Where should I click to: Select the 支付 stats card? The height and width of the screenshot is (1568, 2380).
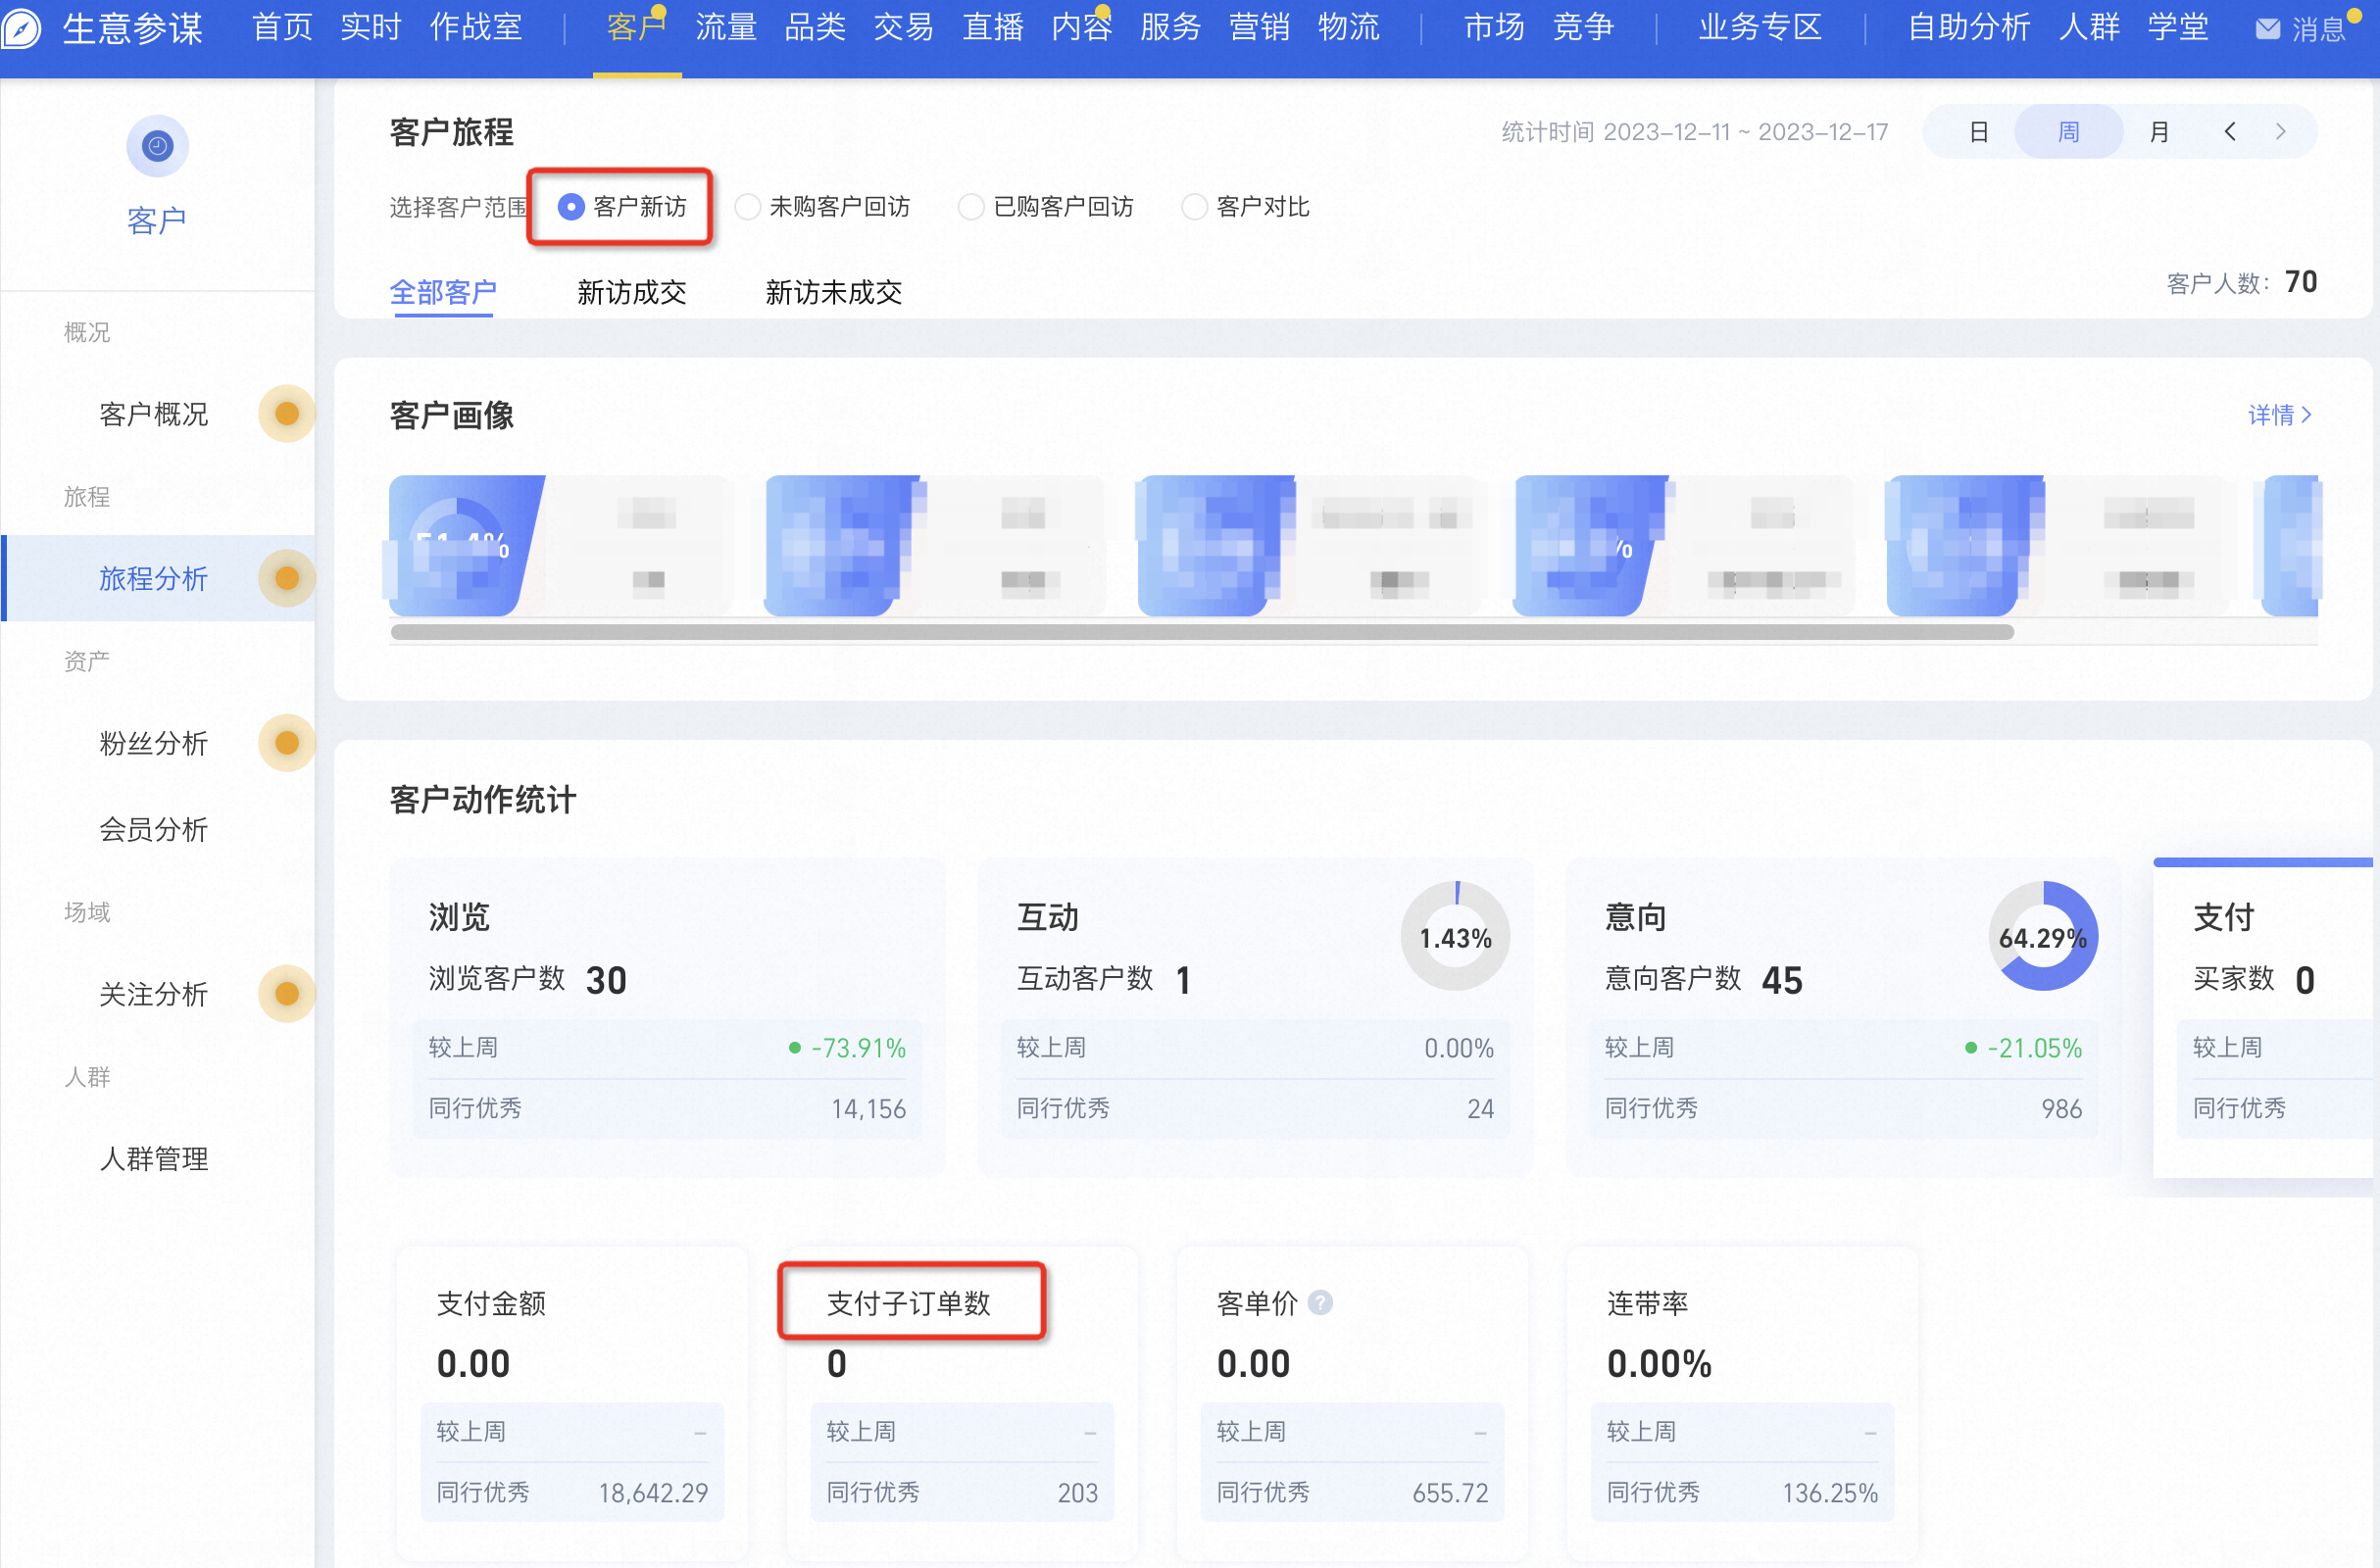click(x=2265, y=1017)
